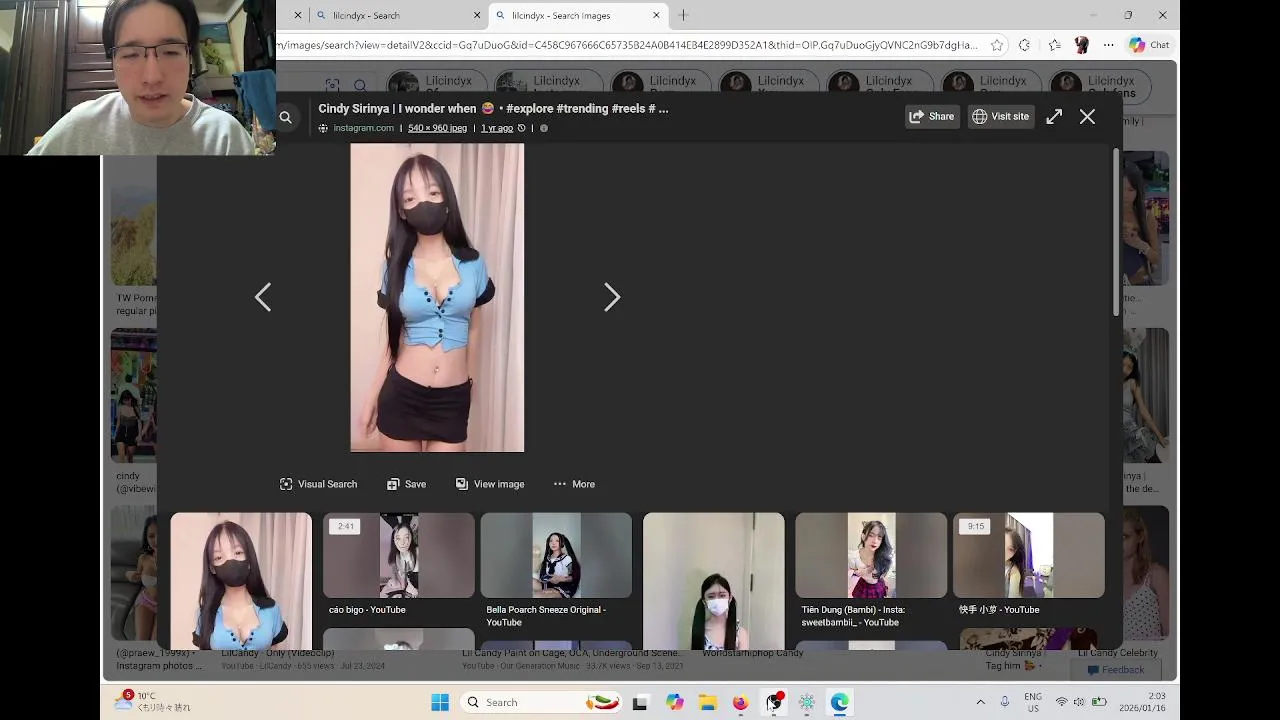Open the volume speaker tray icon

(x=1079, y=702)
